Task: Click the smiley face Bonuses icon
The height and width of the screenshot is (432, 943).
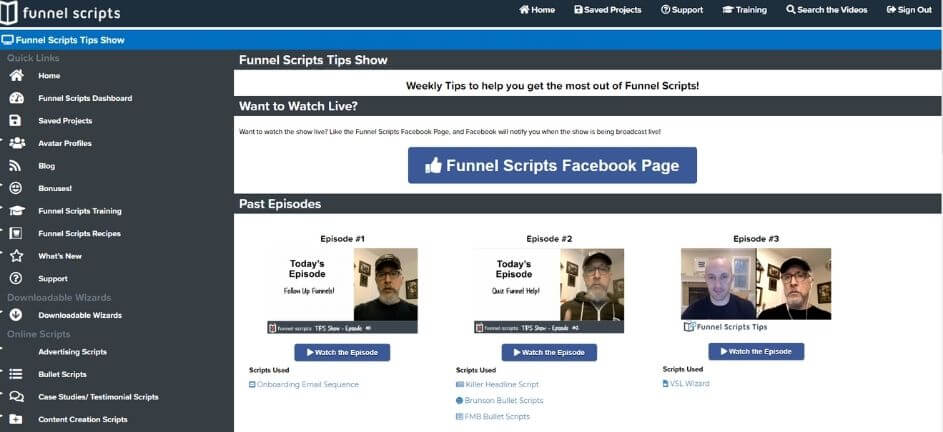Action: (16, 188)
